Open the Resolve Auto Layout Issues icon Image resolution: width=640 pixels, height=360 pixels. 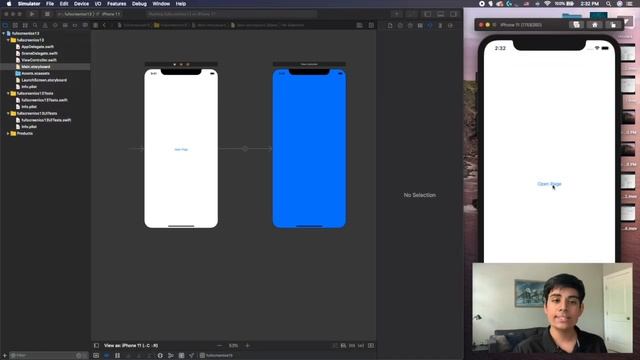[x=361, y=346]
